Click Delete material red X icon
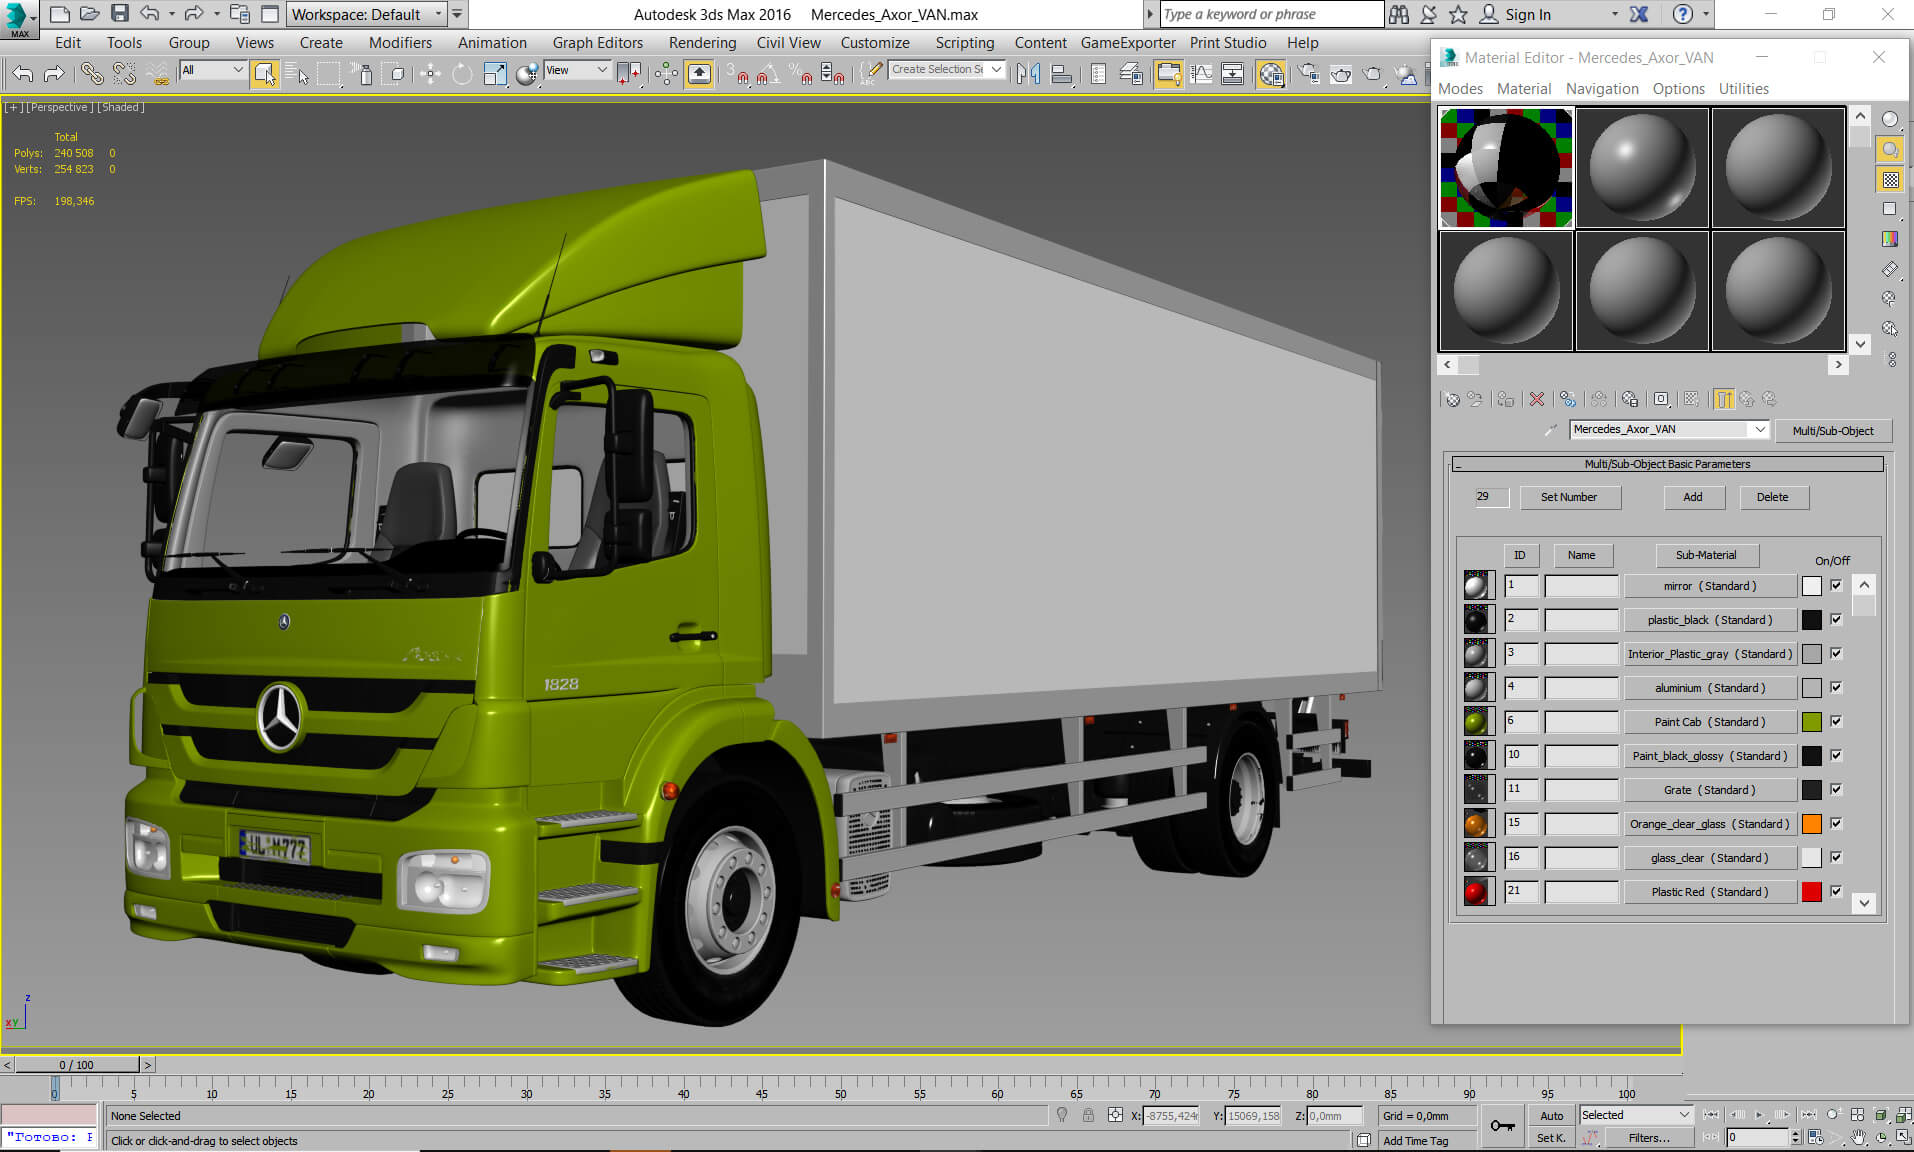Screen dimensions: 1914x1152 click(1537, 399)
